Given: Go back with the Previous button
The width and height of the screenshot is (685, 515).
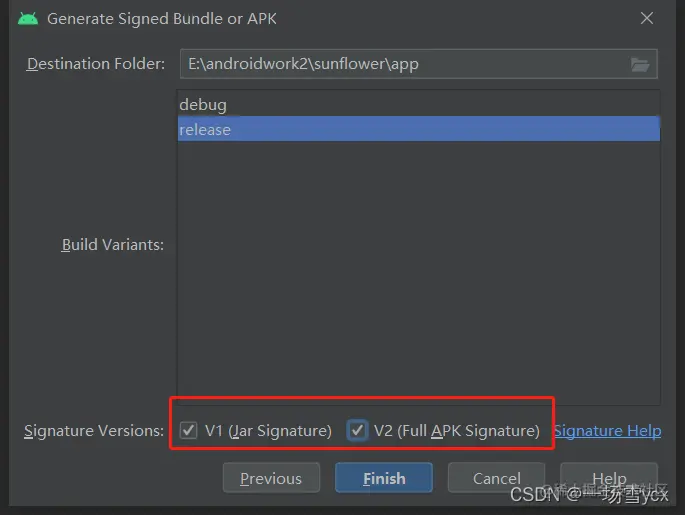Looking at the screenshot, I should coord(271,478).
